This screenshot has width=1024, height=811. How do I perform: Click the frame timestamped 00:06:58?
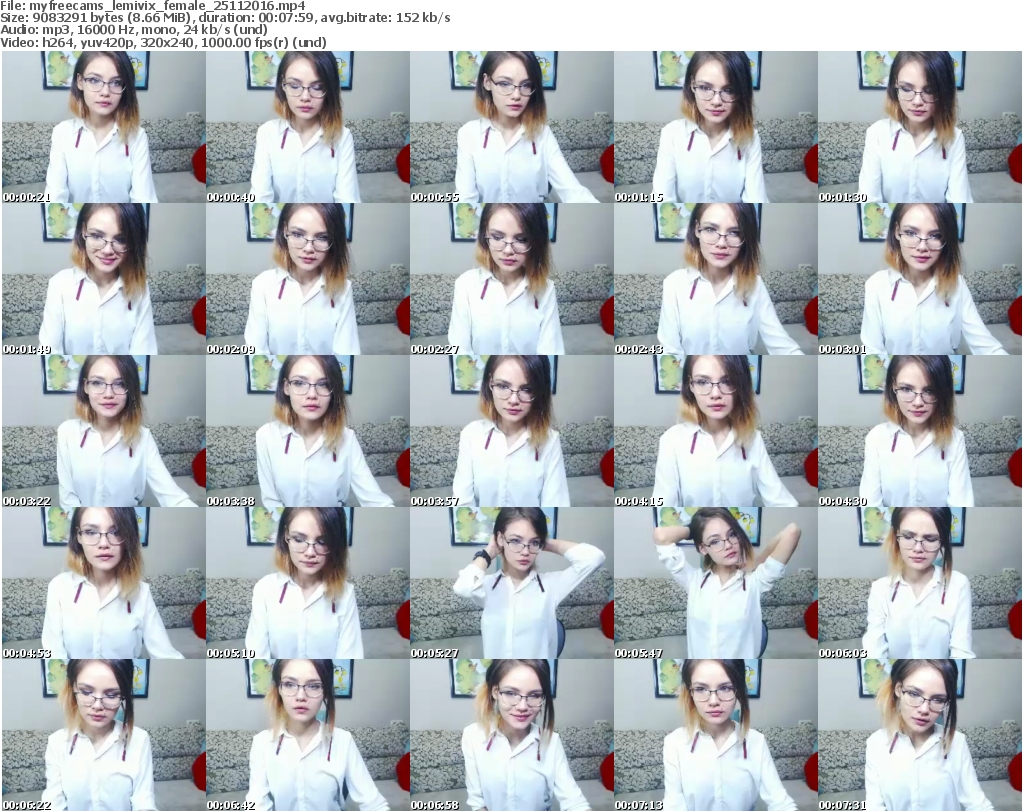(511, 735)
